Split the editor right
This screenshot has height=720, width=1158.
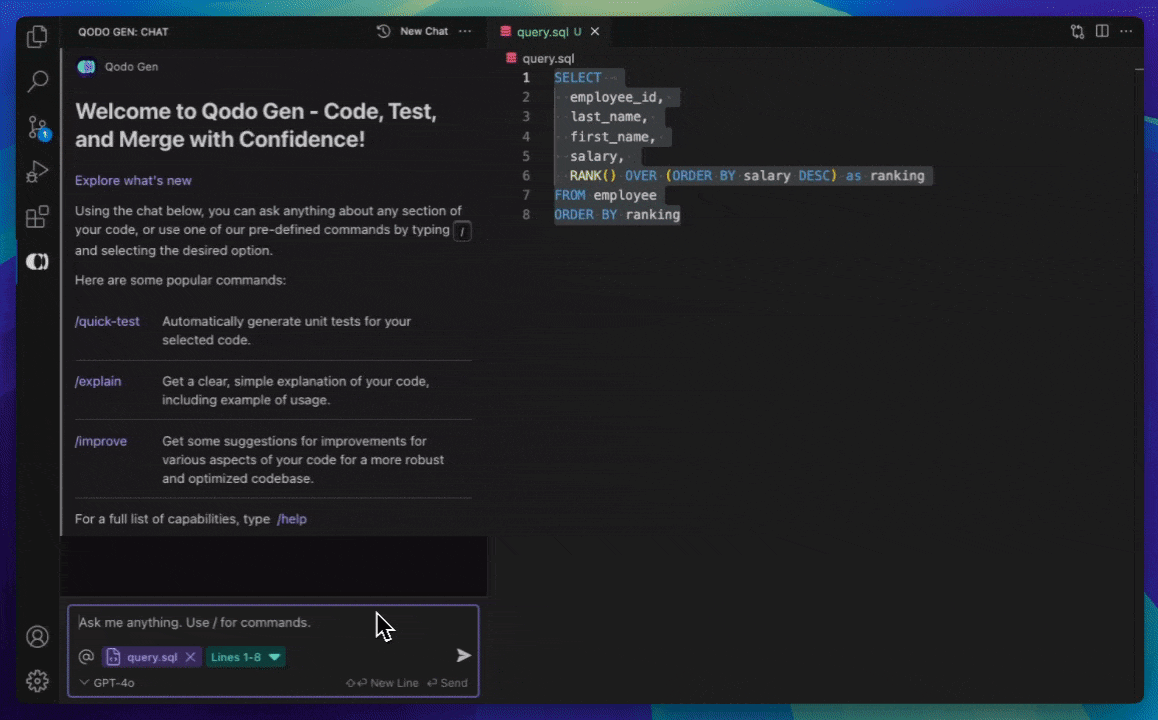pyautogui.click(x=1102, y=31)
